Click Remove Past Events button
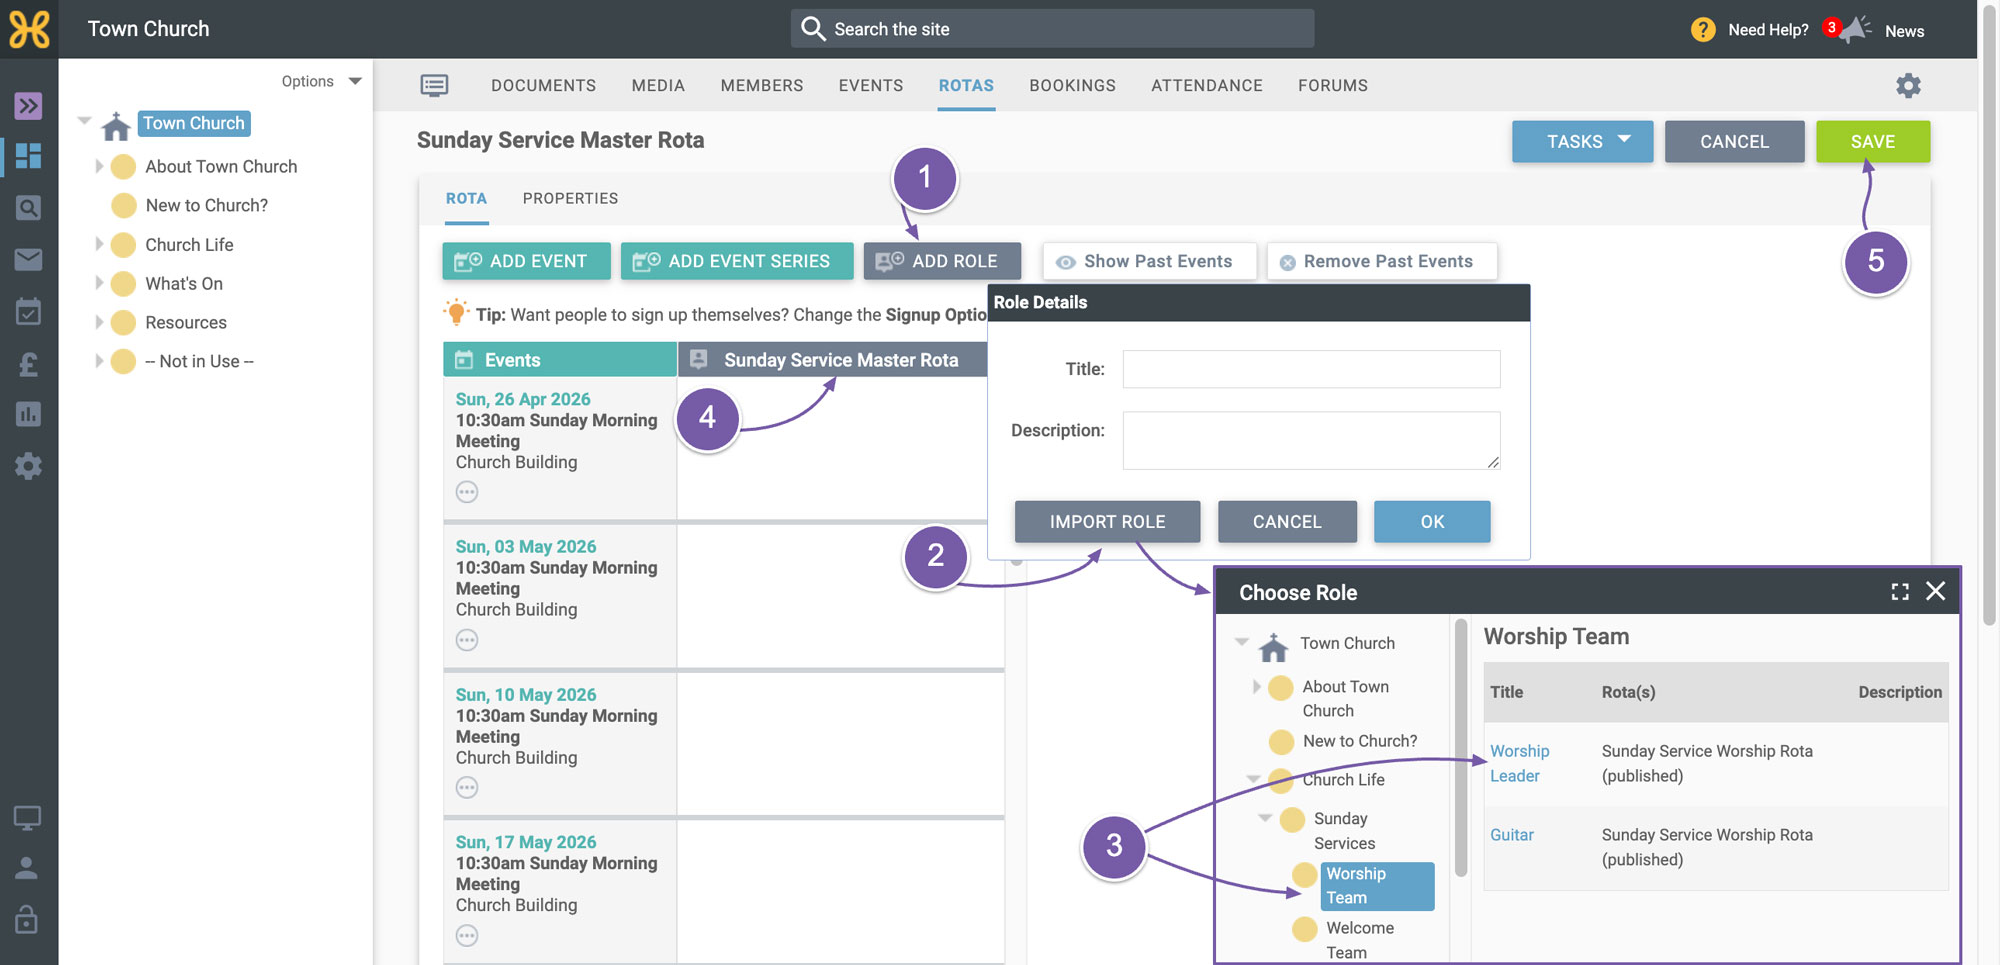Screen dimensions: 2000x965 pos(1382,261)
